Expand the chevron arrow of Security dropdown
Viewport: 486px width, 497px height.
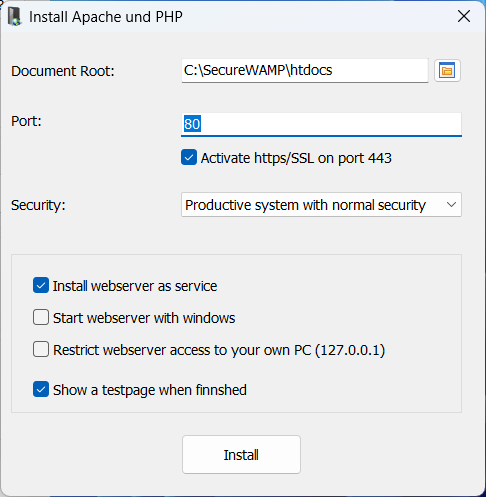(451, 205)
